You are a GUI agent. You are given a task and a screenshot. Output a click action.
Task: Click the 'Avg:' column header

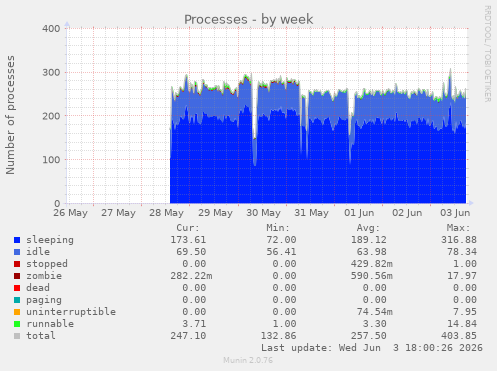pos(368,228)
